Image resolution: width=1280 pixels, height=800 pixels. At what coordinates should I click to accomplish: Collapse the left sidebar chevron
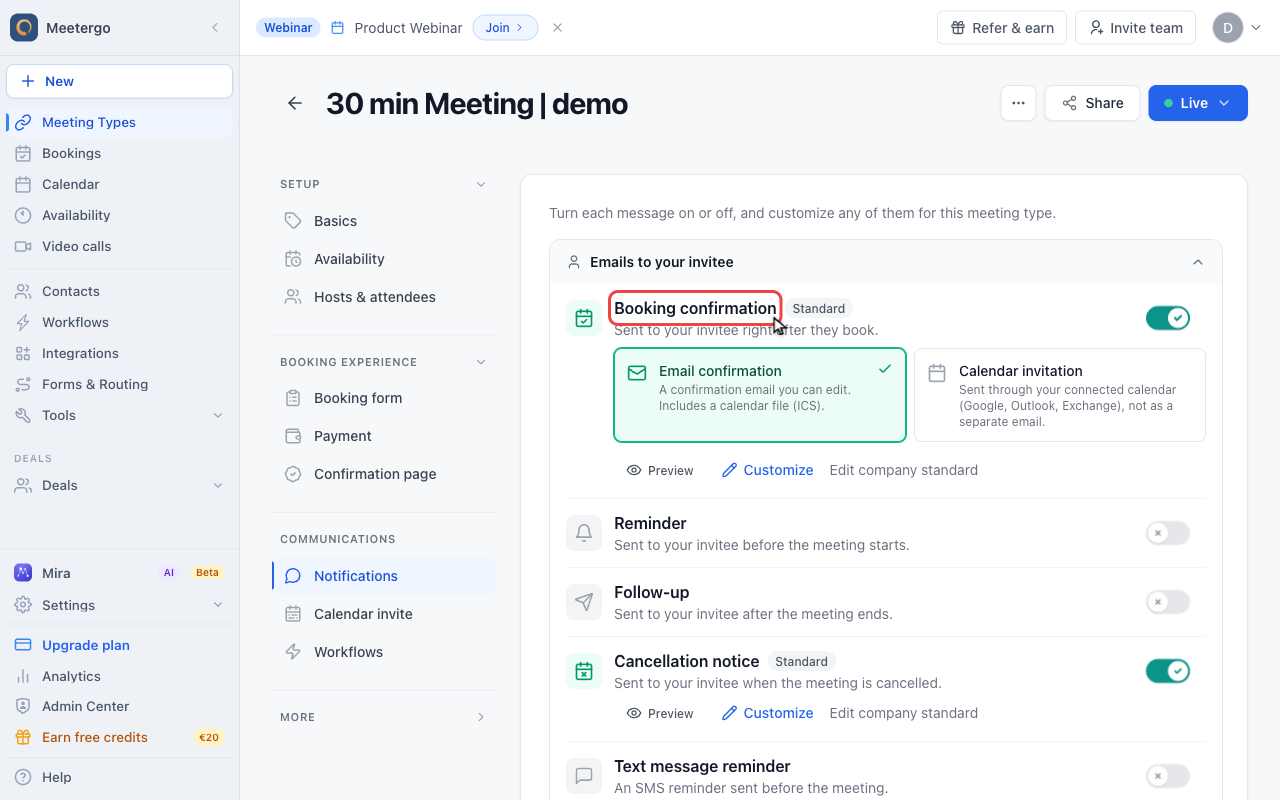click(215, 28)
